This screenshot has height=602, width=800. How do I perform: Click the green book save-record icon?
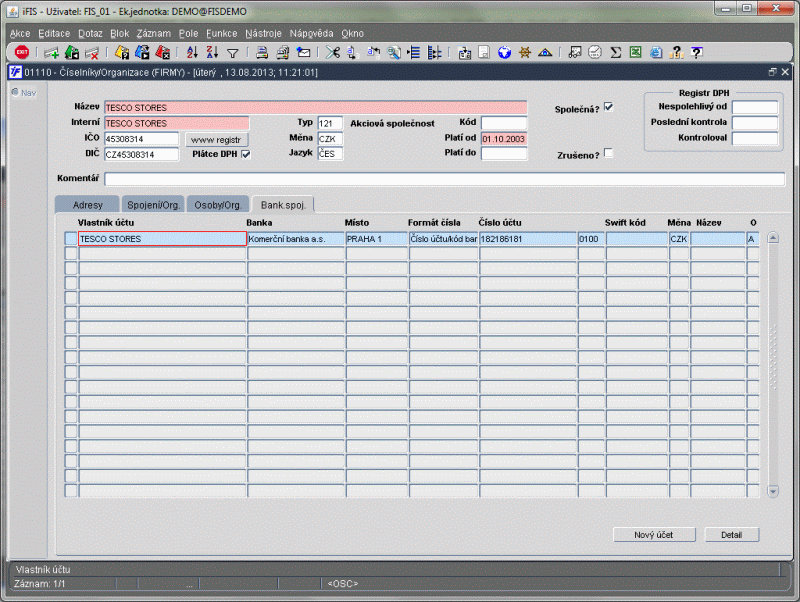(x=72, y=53)
